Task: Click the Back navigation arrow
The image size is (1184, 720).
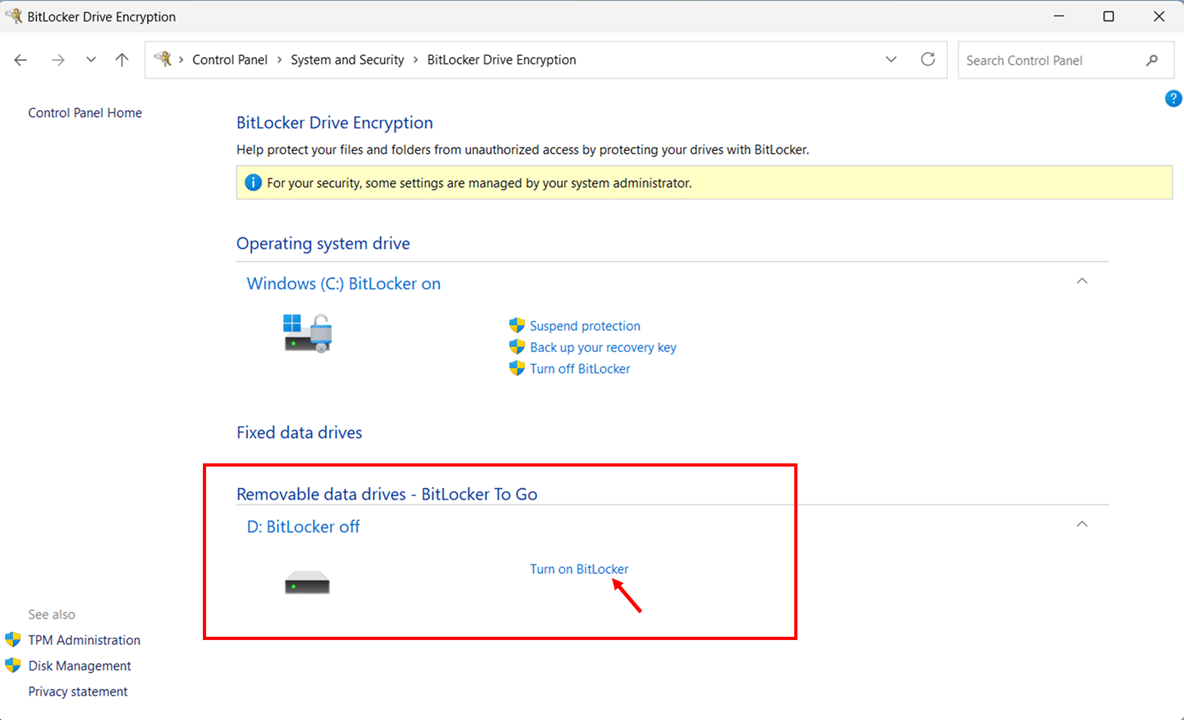Action: (x=21, y=60)
